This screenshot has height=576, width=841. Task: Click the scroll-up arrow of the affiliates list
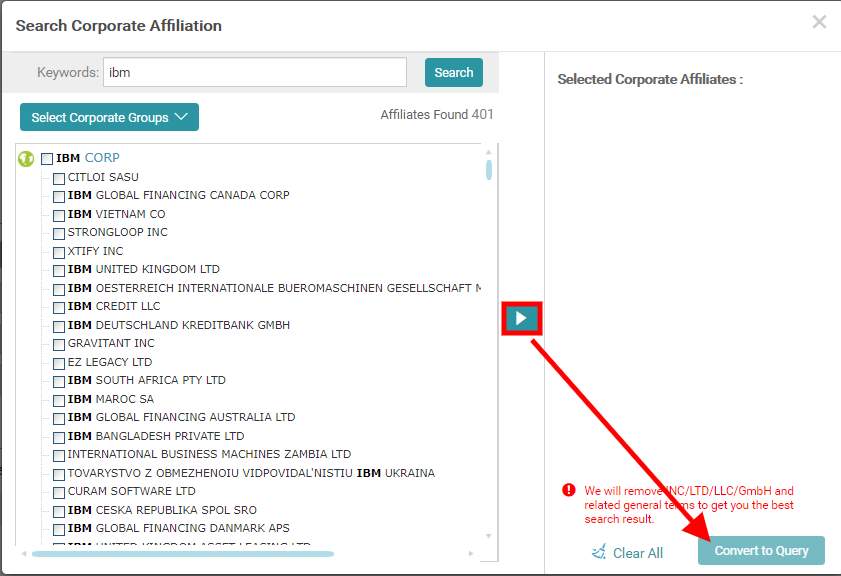[x=489, y=152]
